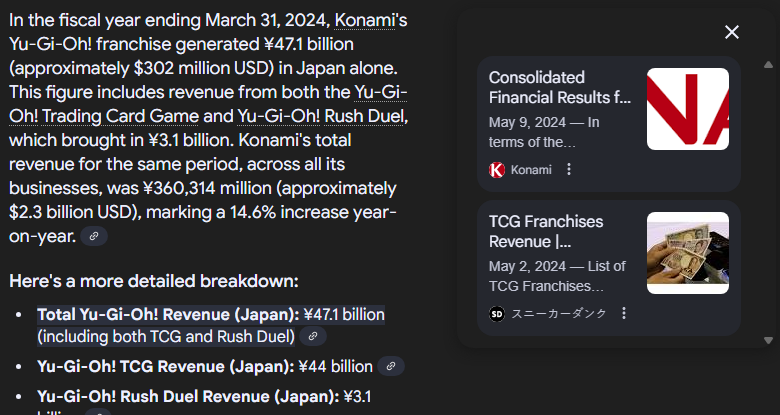Click the underlined 'Trading Card Game' term
This screenshot has height=415, width=780.
coord(120,116)
